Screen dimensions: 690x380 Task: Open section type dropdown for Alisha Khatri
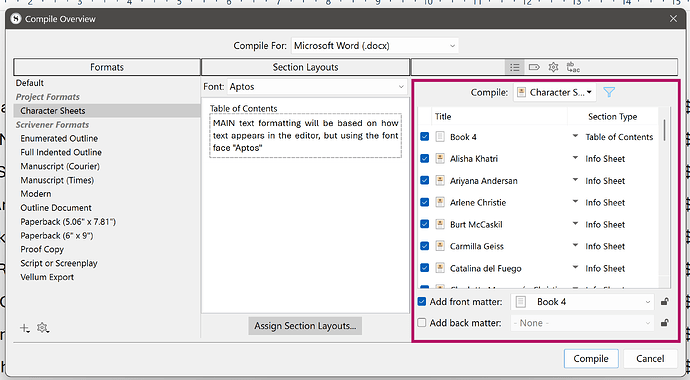tap(575, 158)
